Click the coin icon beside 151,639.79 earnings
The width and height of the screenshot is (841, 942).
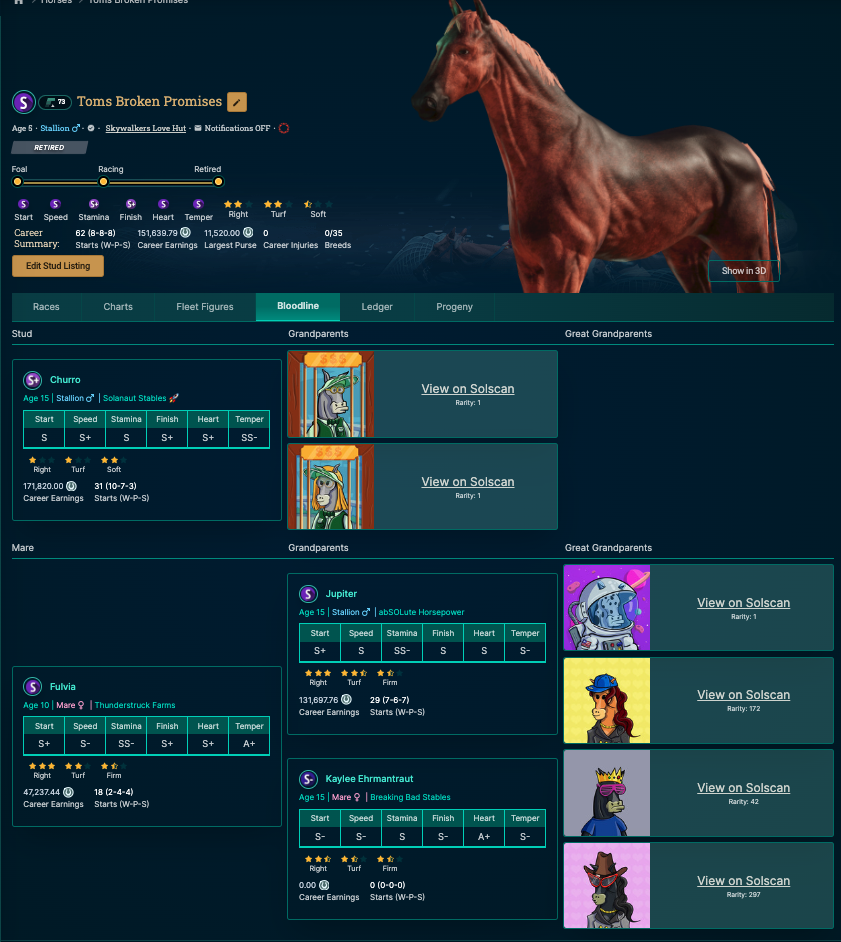[x=186, y=232]
